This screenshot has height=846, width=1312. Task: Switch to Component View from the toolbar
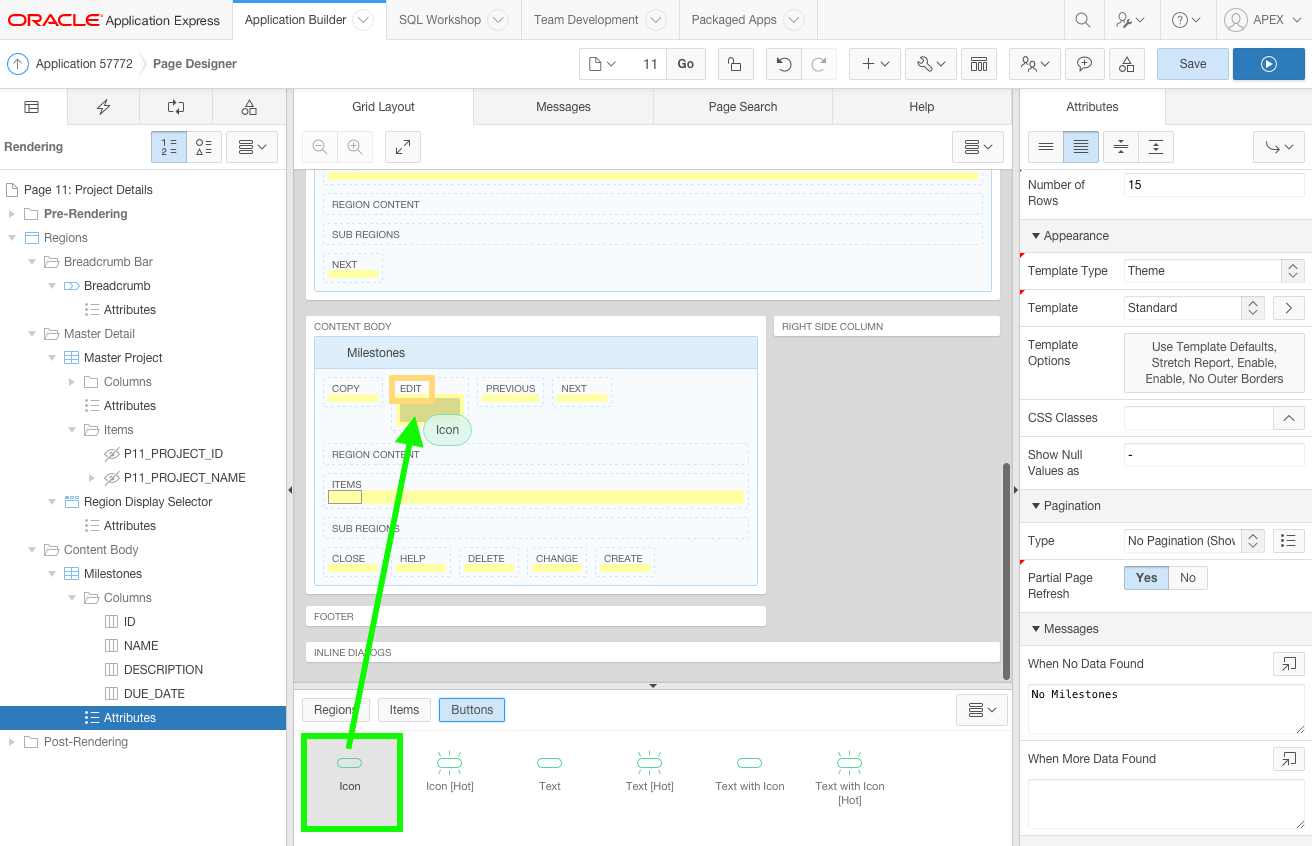pos(979,64)
